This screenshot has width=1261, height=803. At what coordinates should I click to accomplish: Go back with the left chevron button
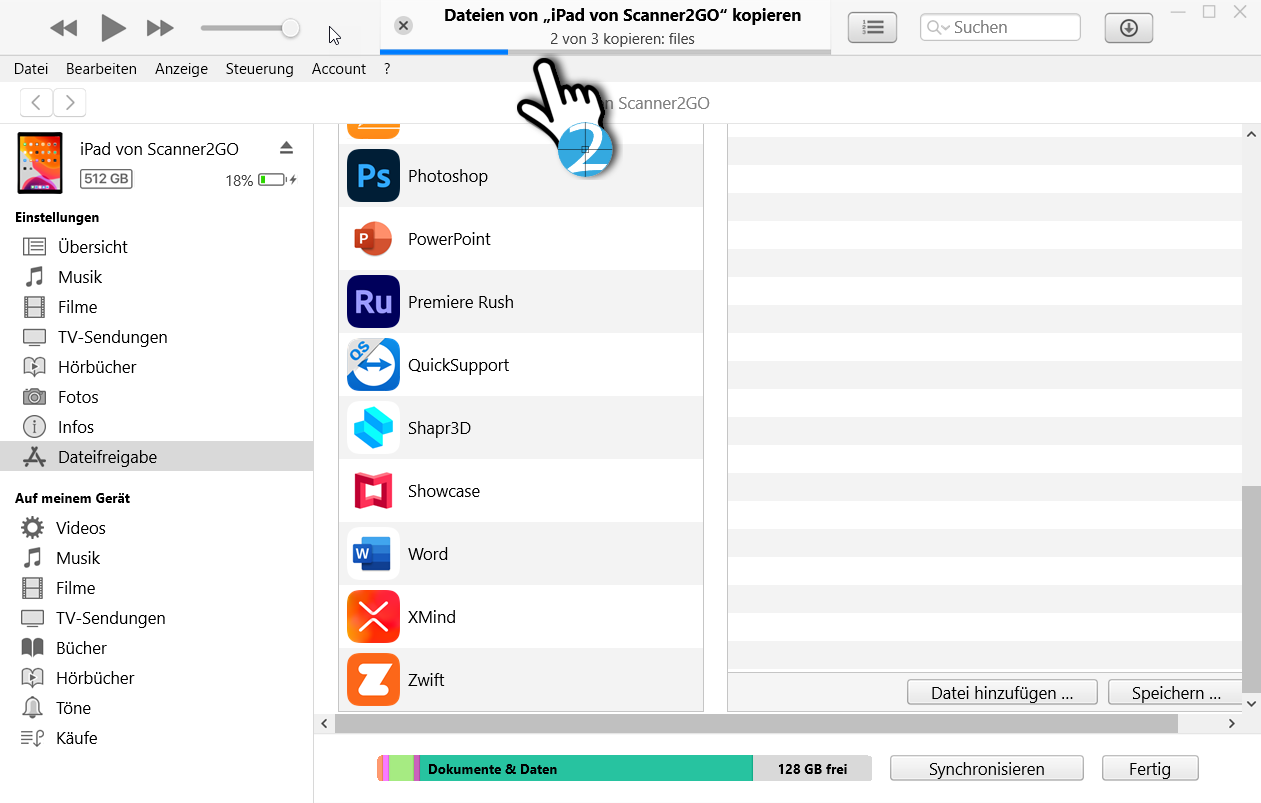point(36,102)
